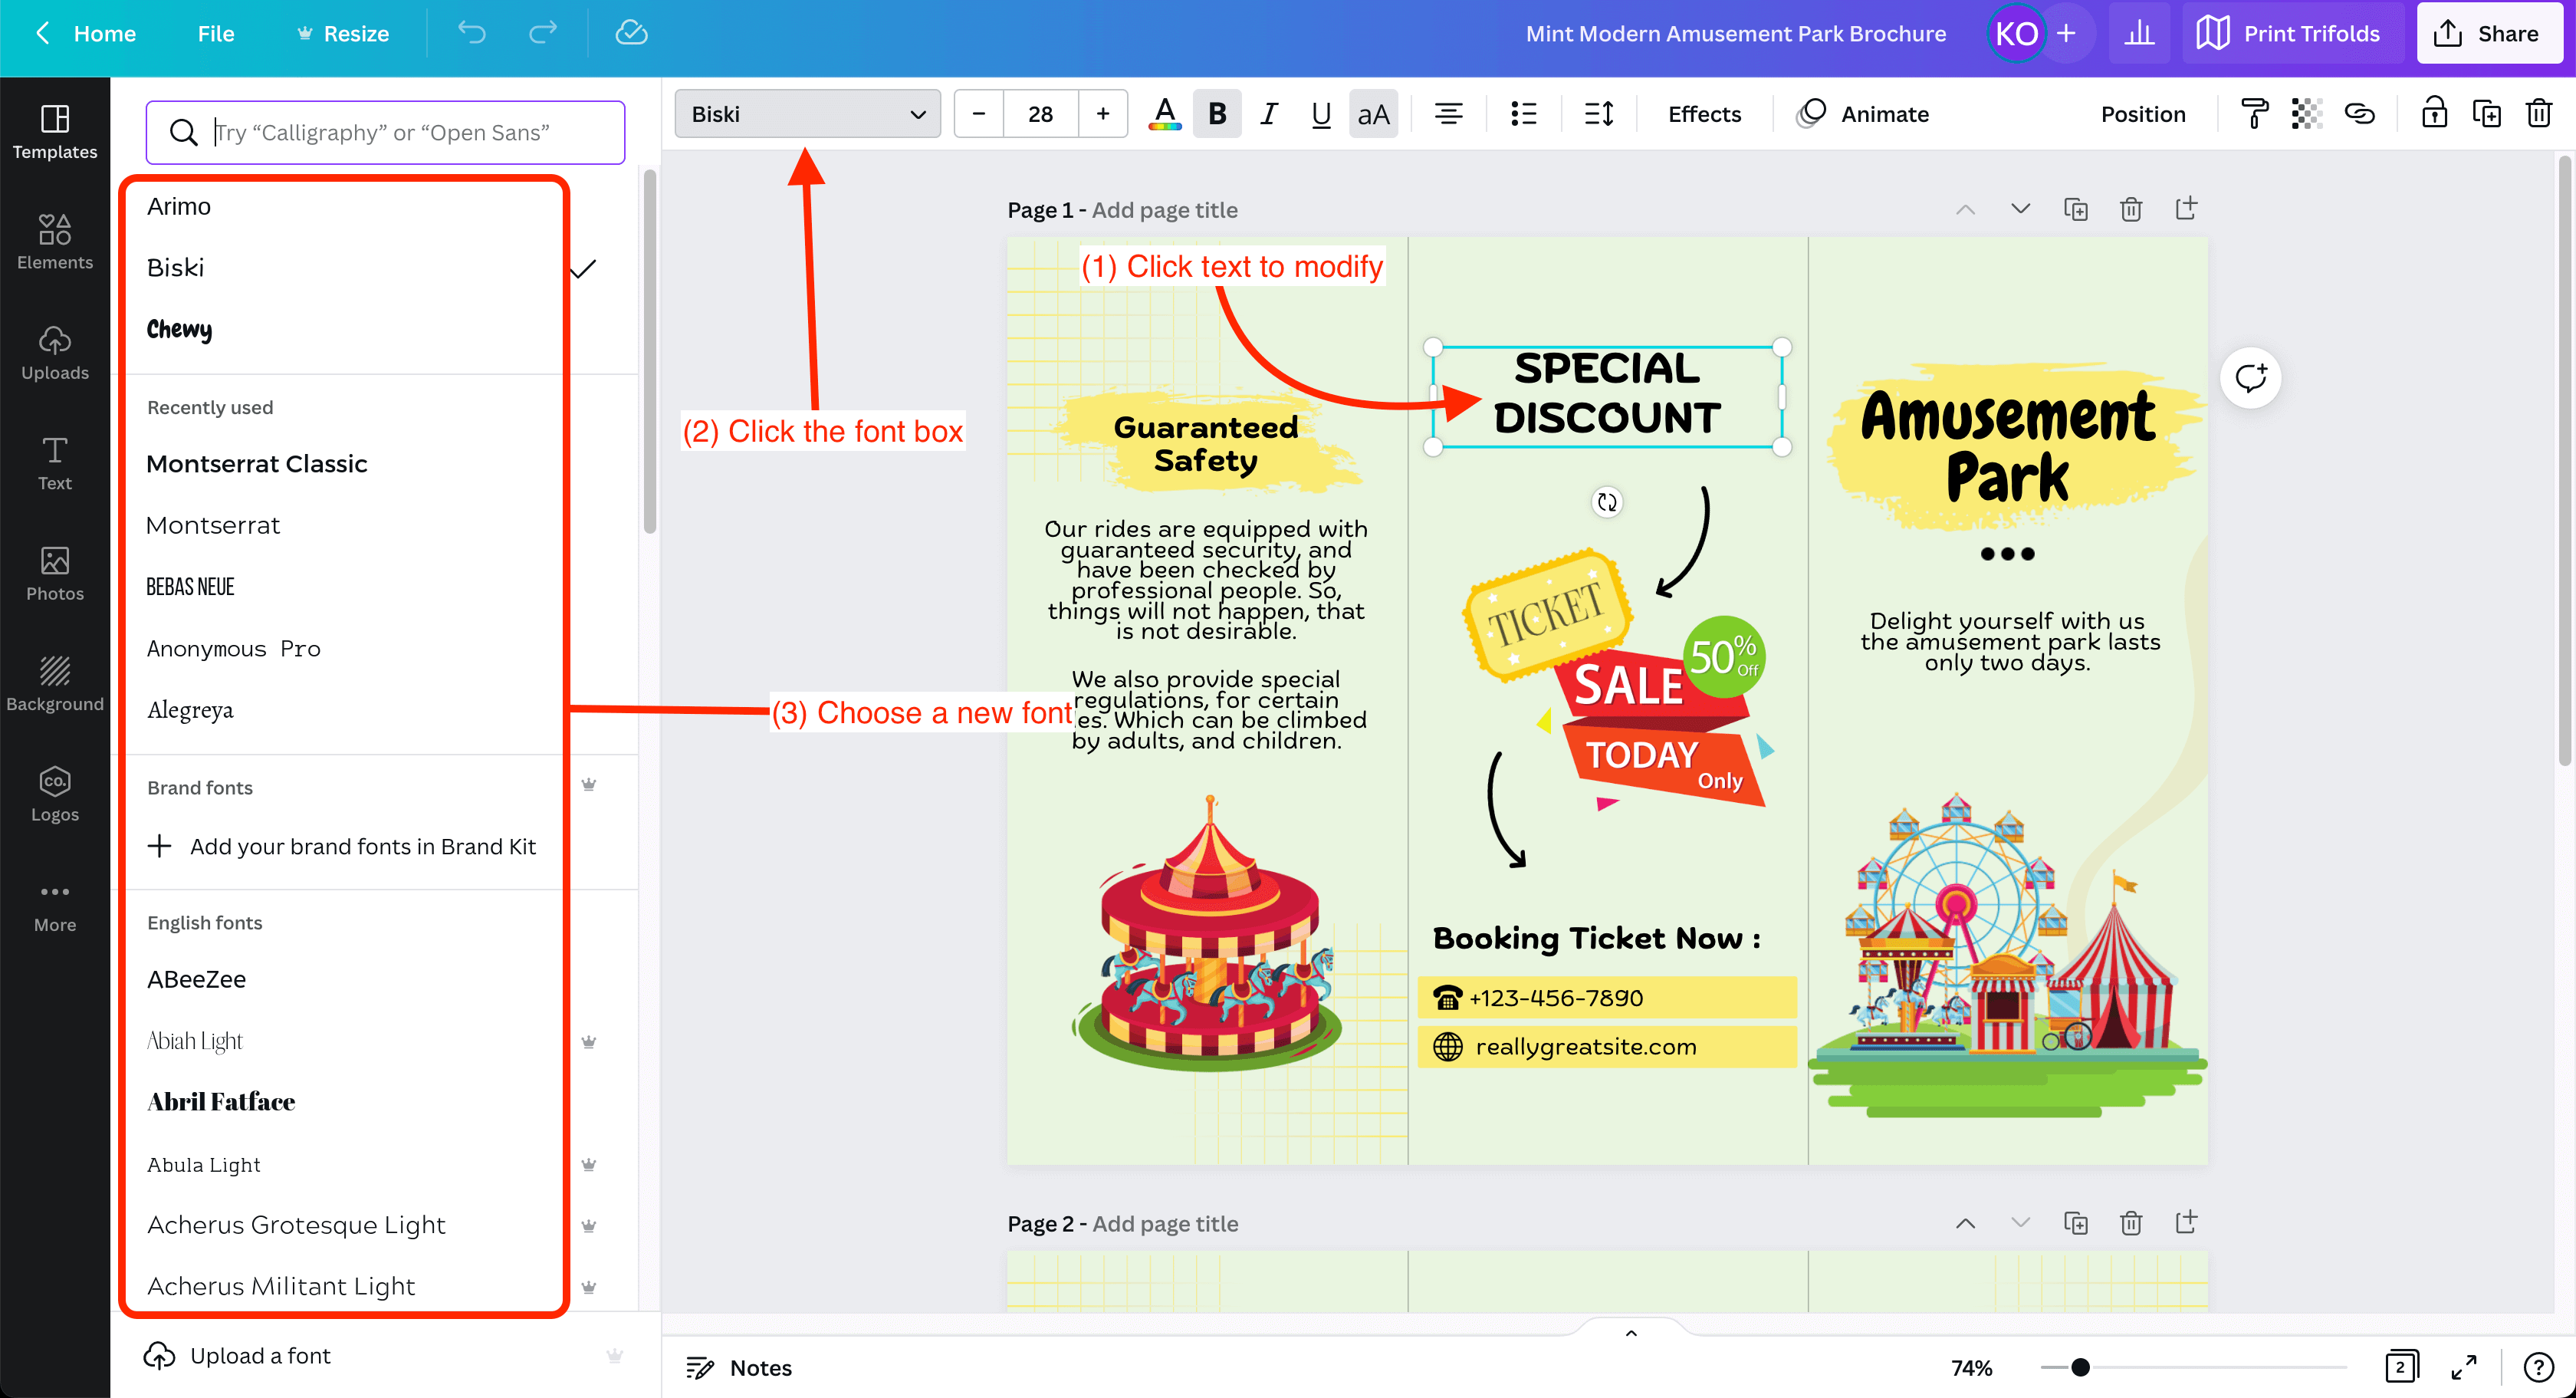Open the Biski font dropdown

807,114
